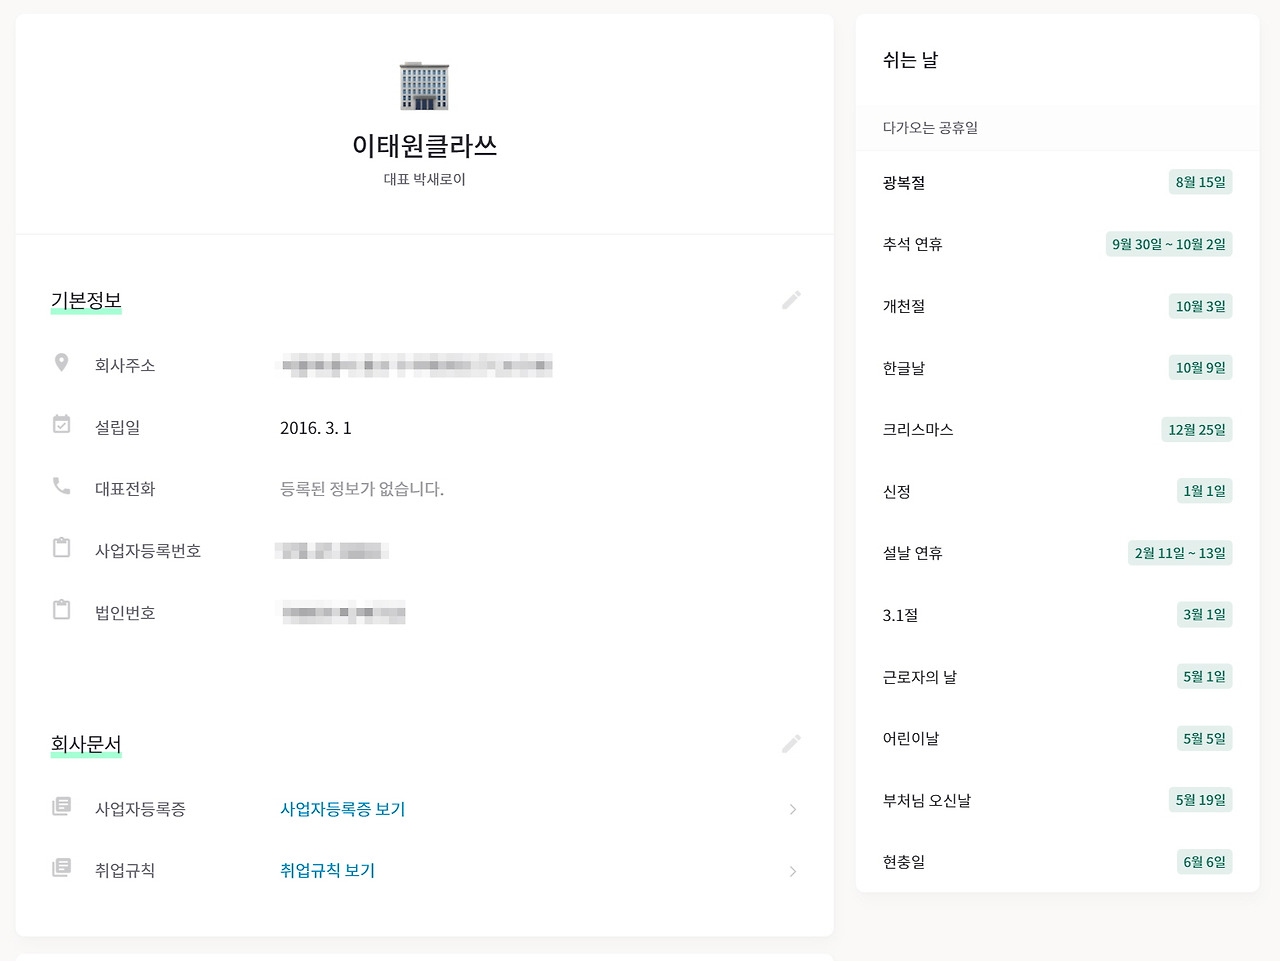Screen dimensions: 1280x961
Task: Expand the 사업자등록증 row chevron
Action: 792,809
